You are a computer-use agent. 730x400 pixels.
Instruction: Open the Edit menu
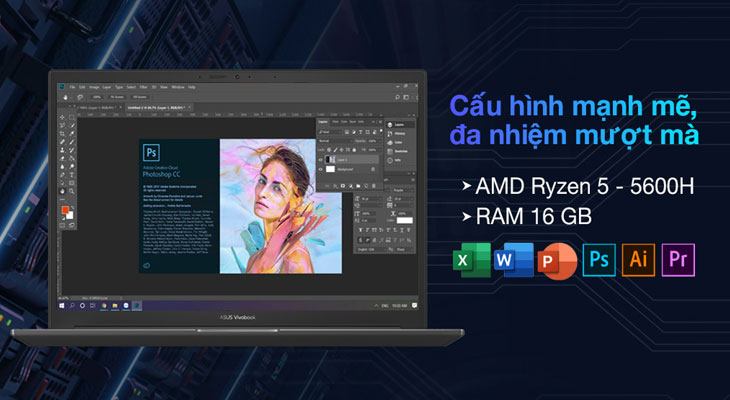[x=82, y=87]
